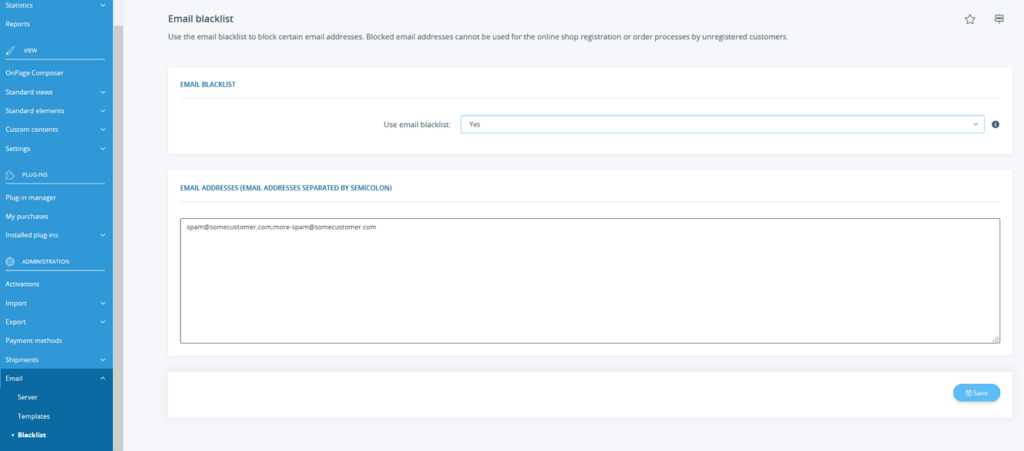Go to My purchases
This screenshot has width=1024, height=451.
point(27,216)
